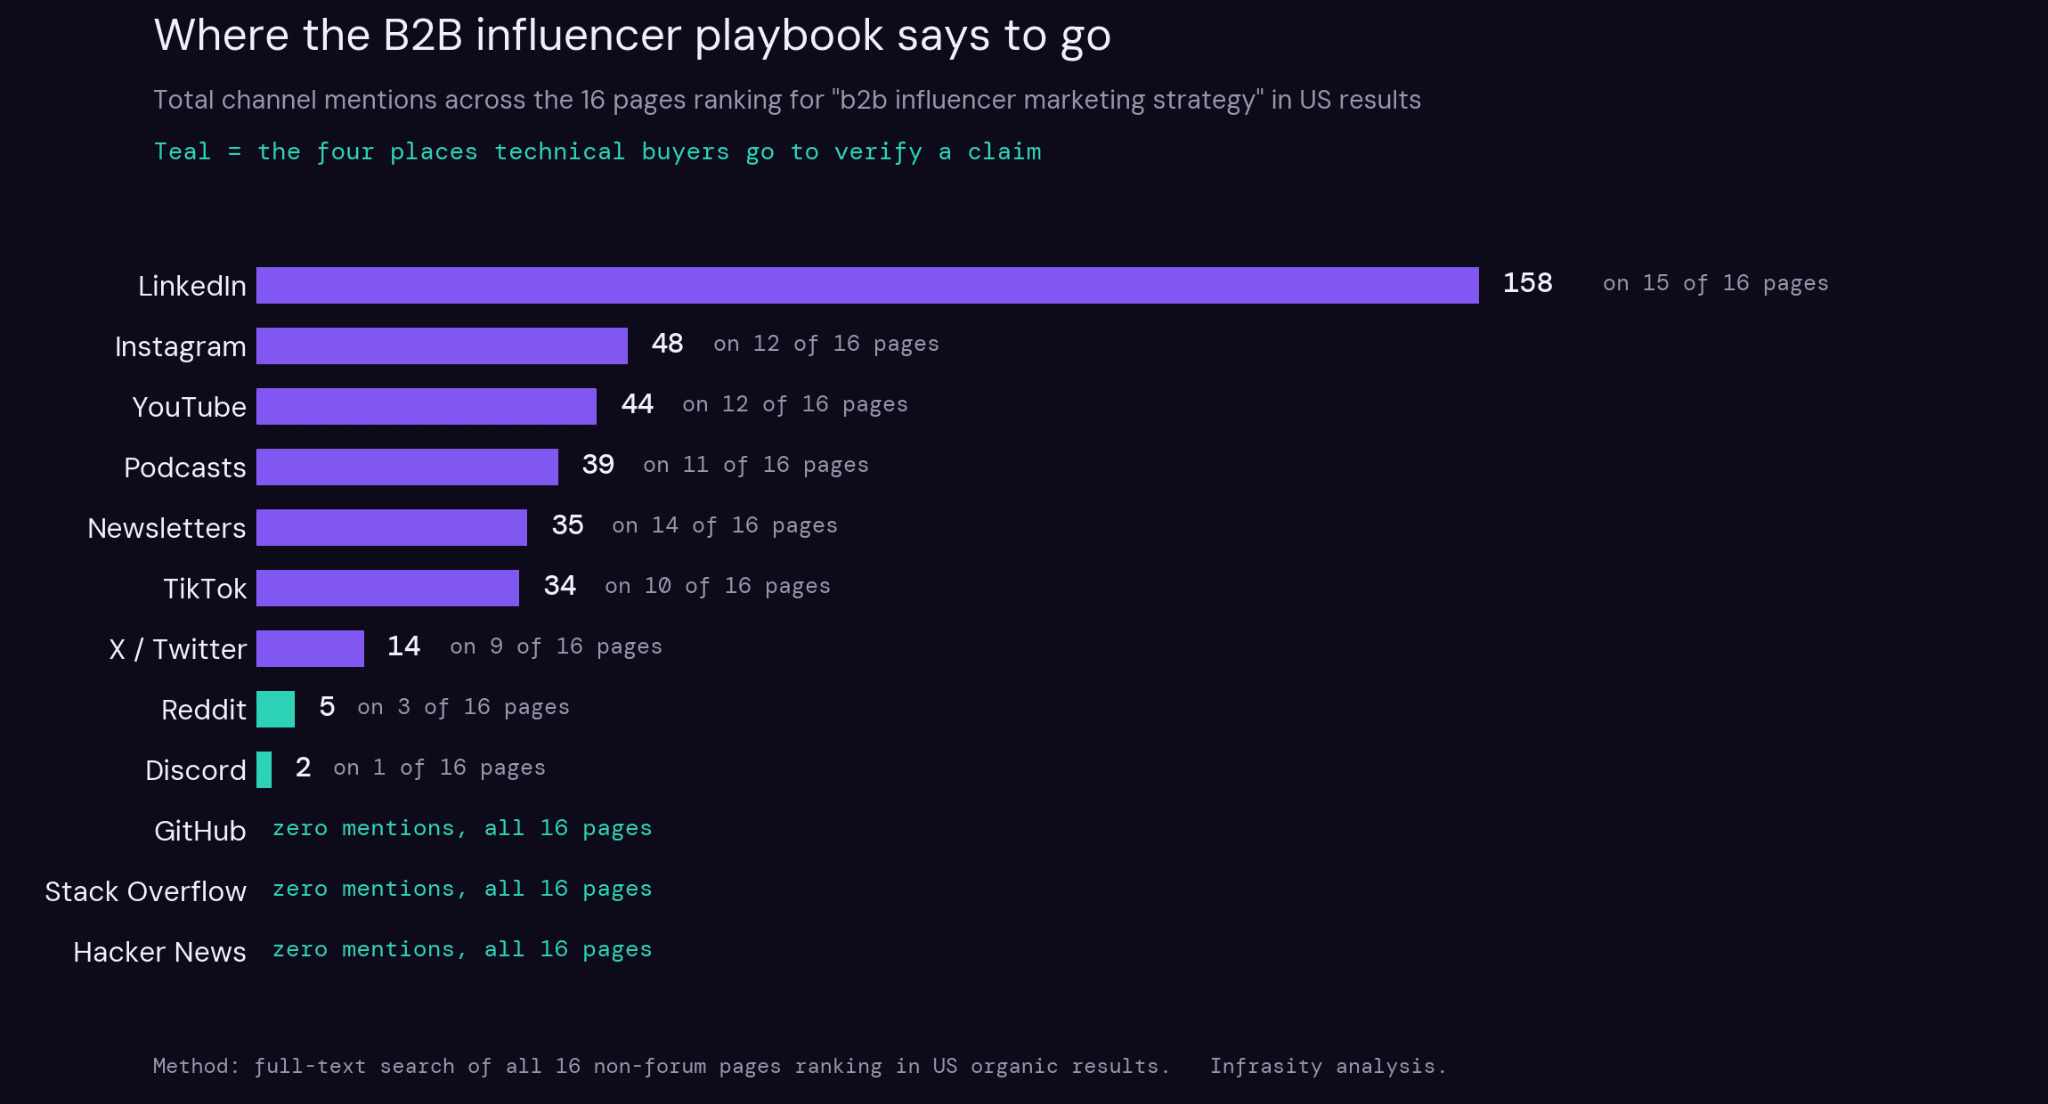Click 'on 10 of 16 pages' annotation
Viewport: 2048px width, 1104px height.
[718, 587]
